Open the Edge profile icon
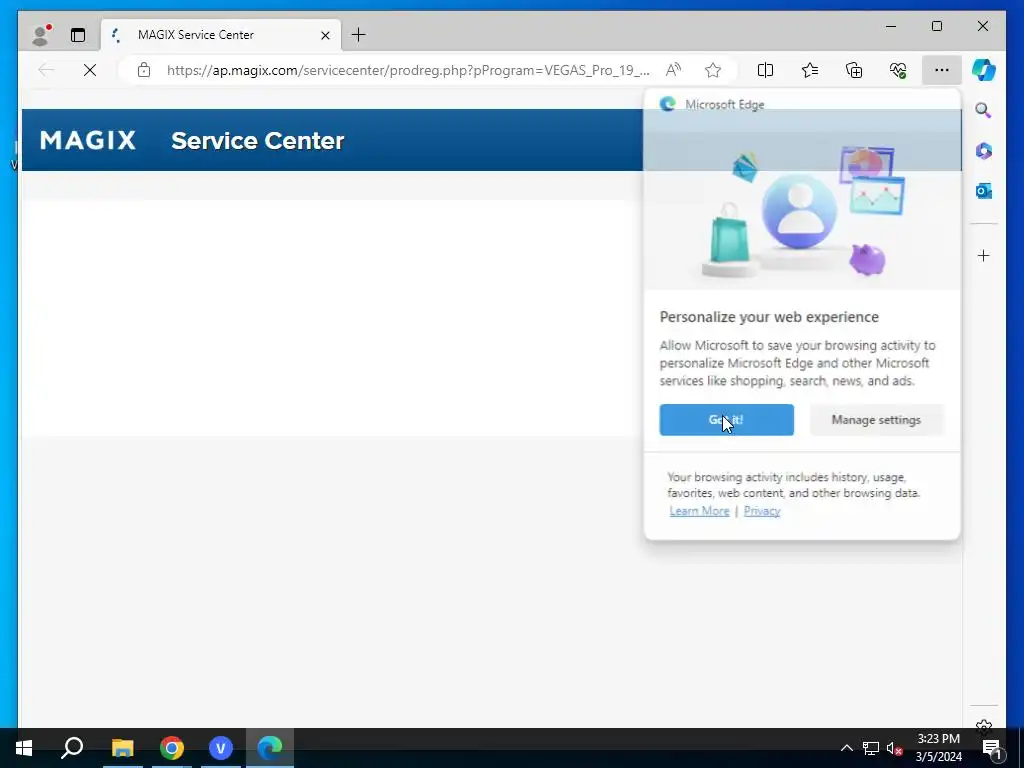This screenshot has width=1024, height=768. 41,35
